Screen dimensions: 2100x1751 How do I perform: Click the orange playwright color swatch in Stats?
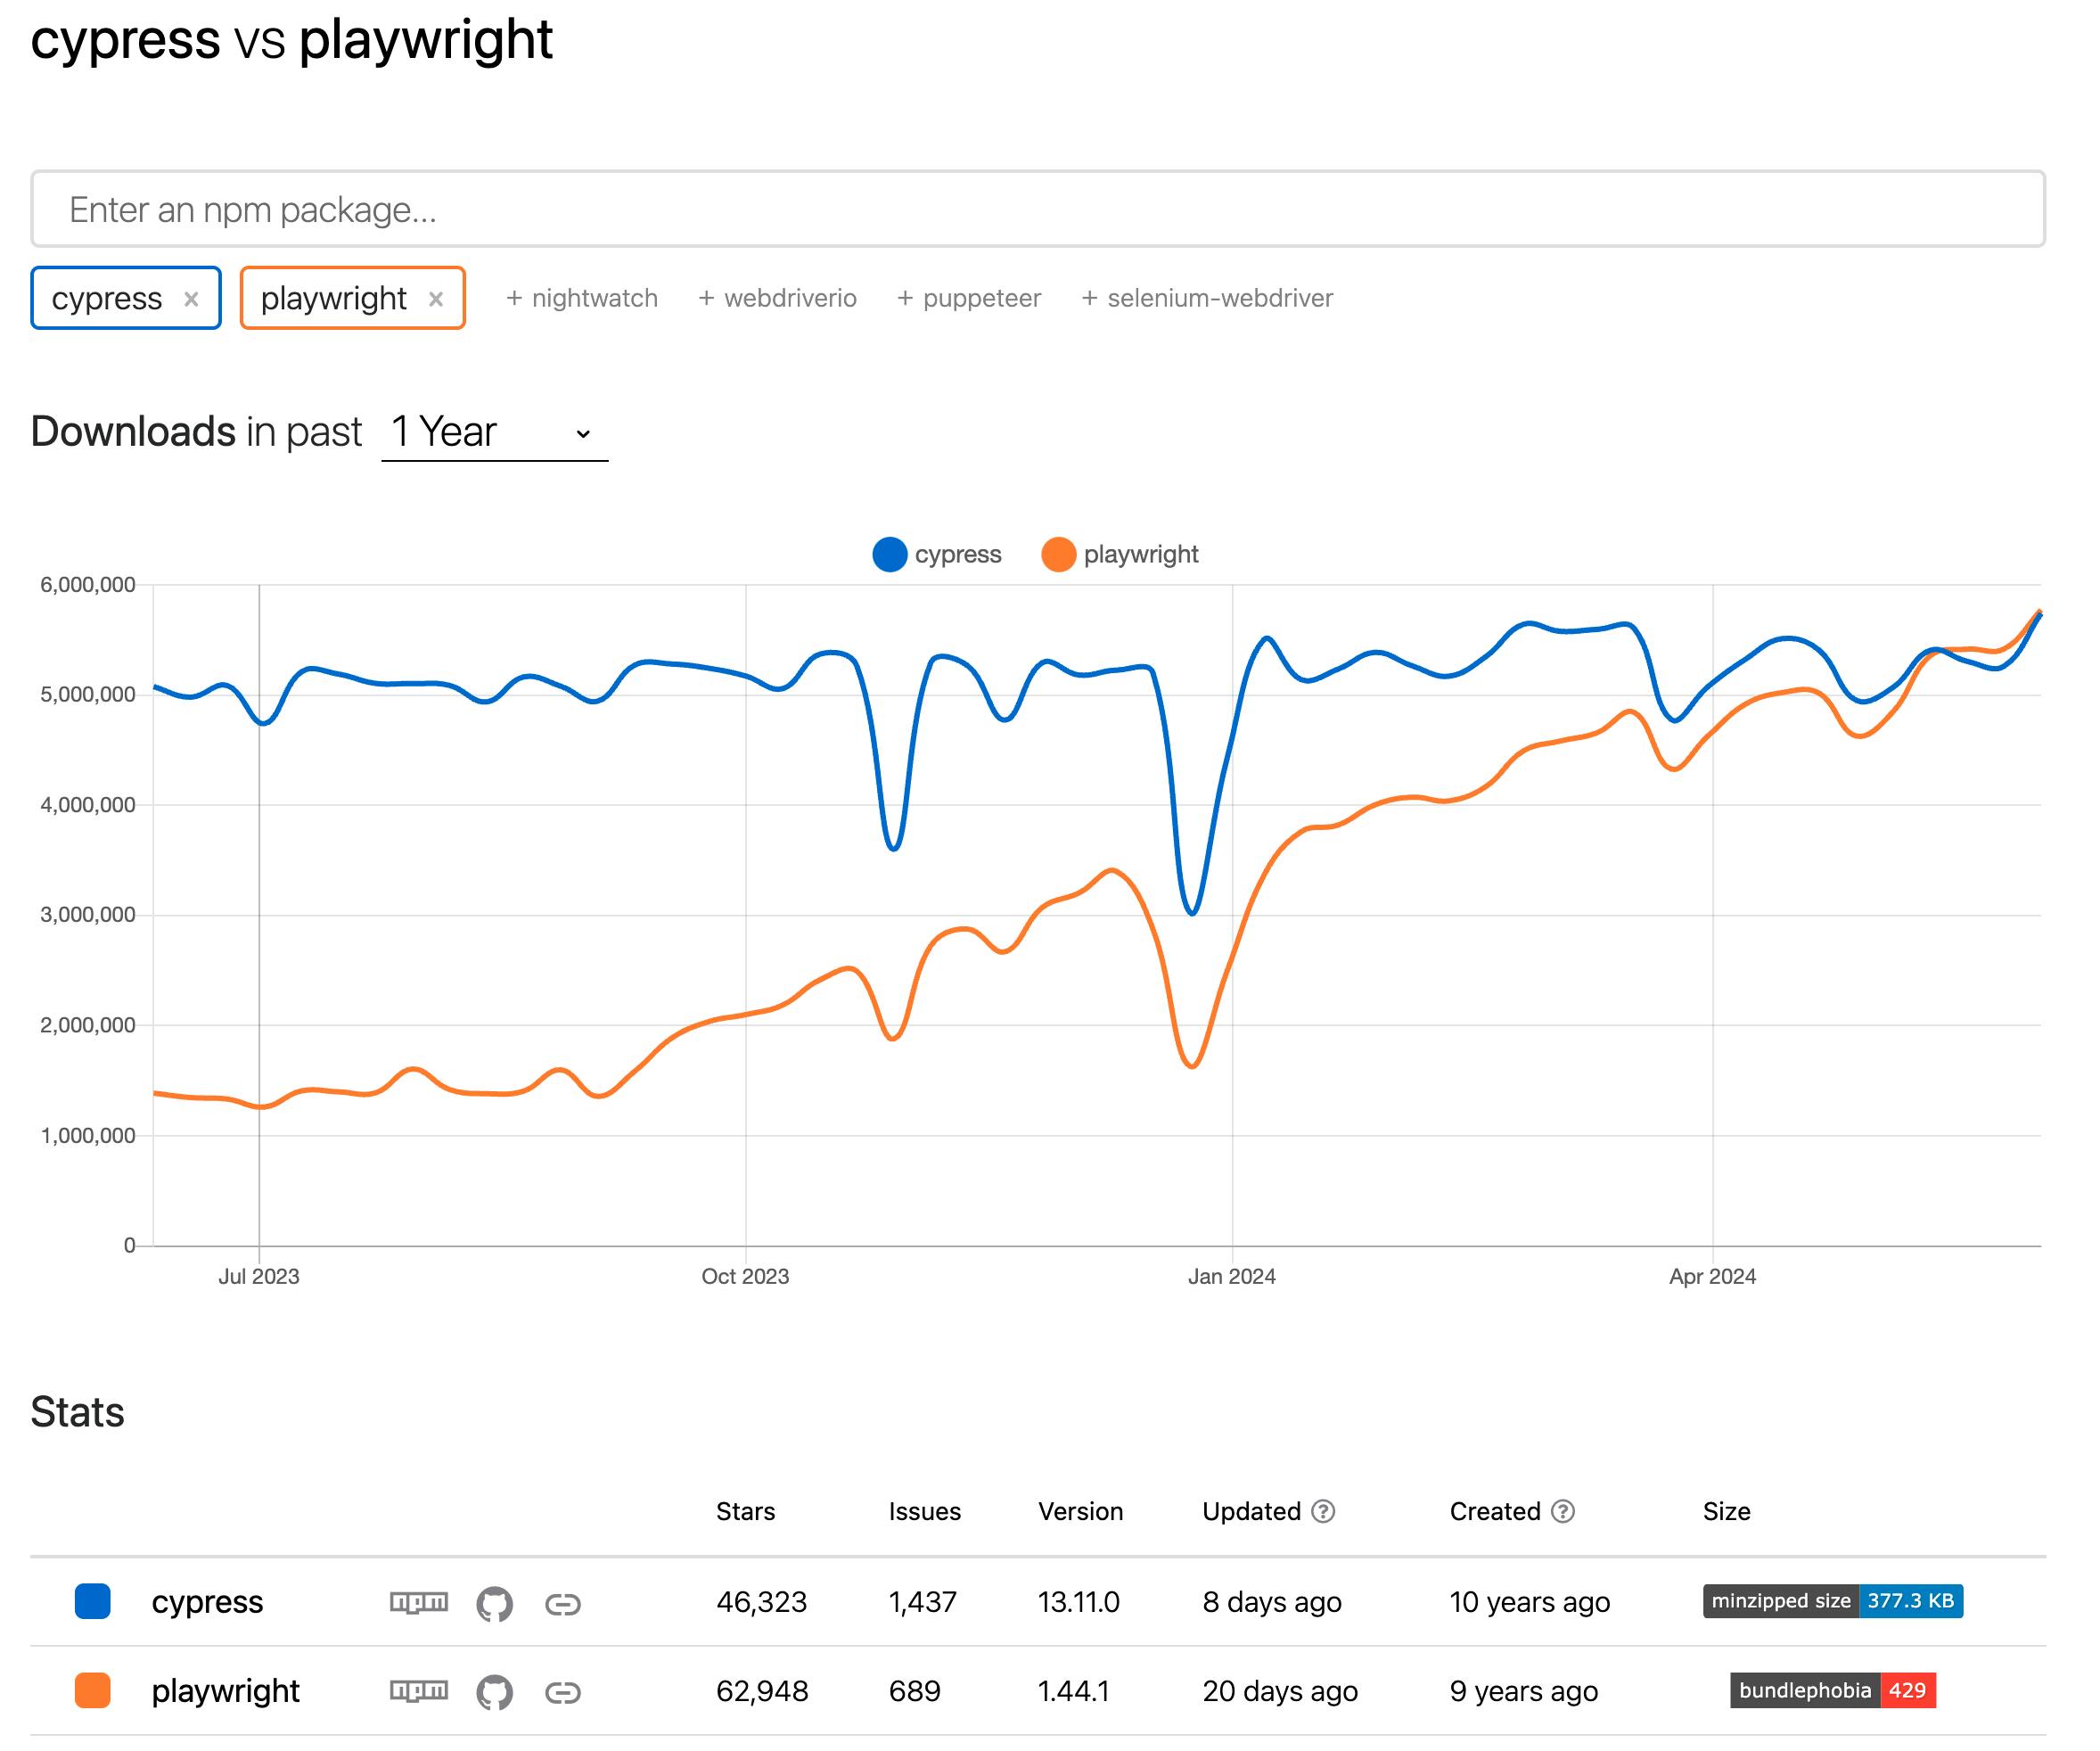click(93, 1690)
